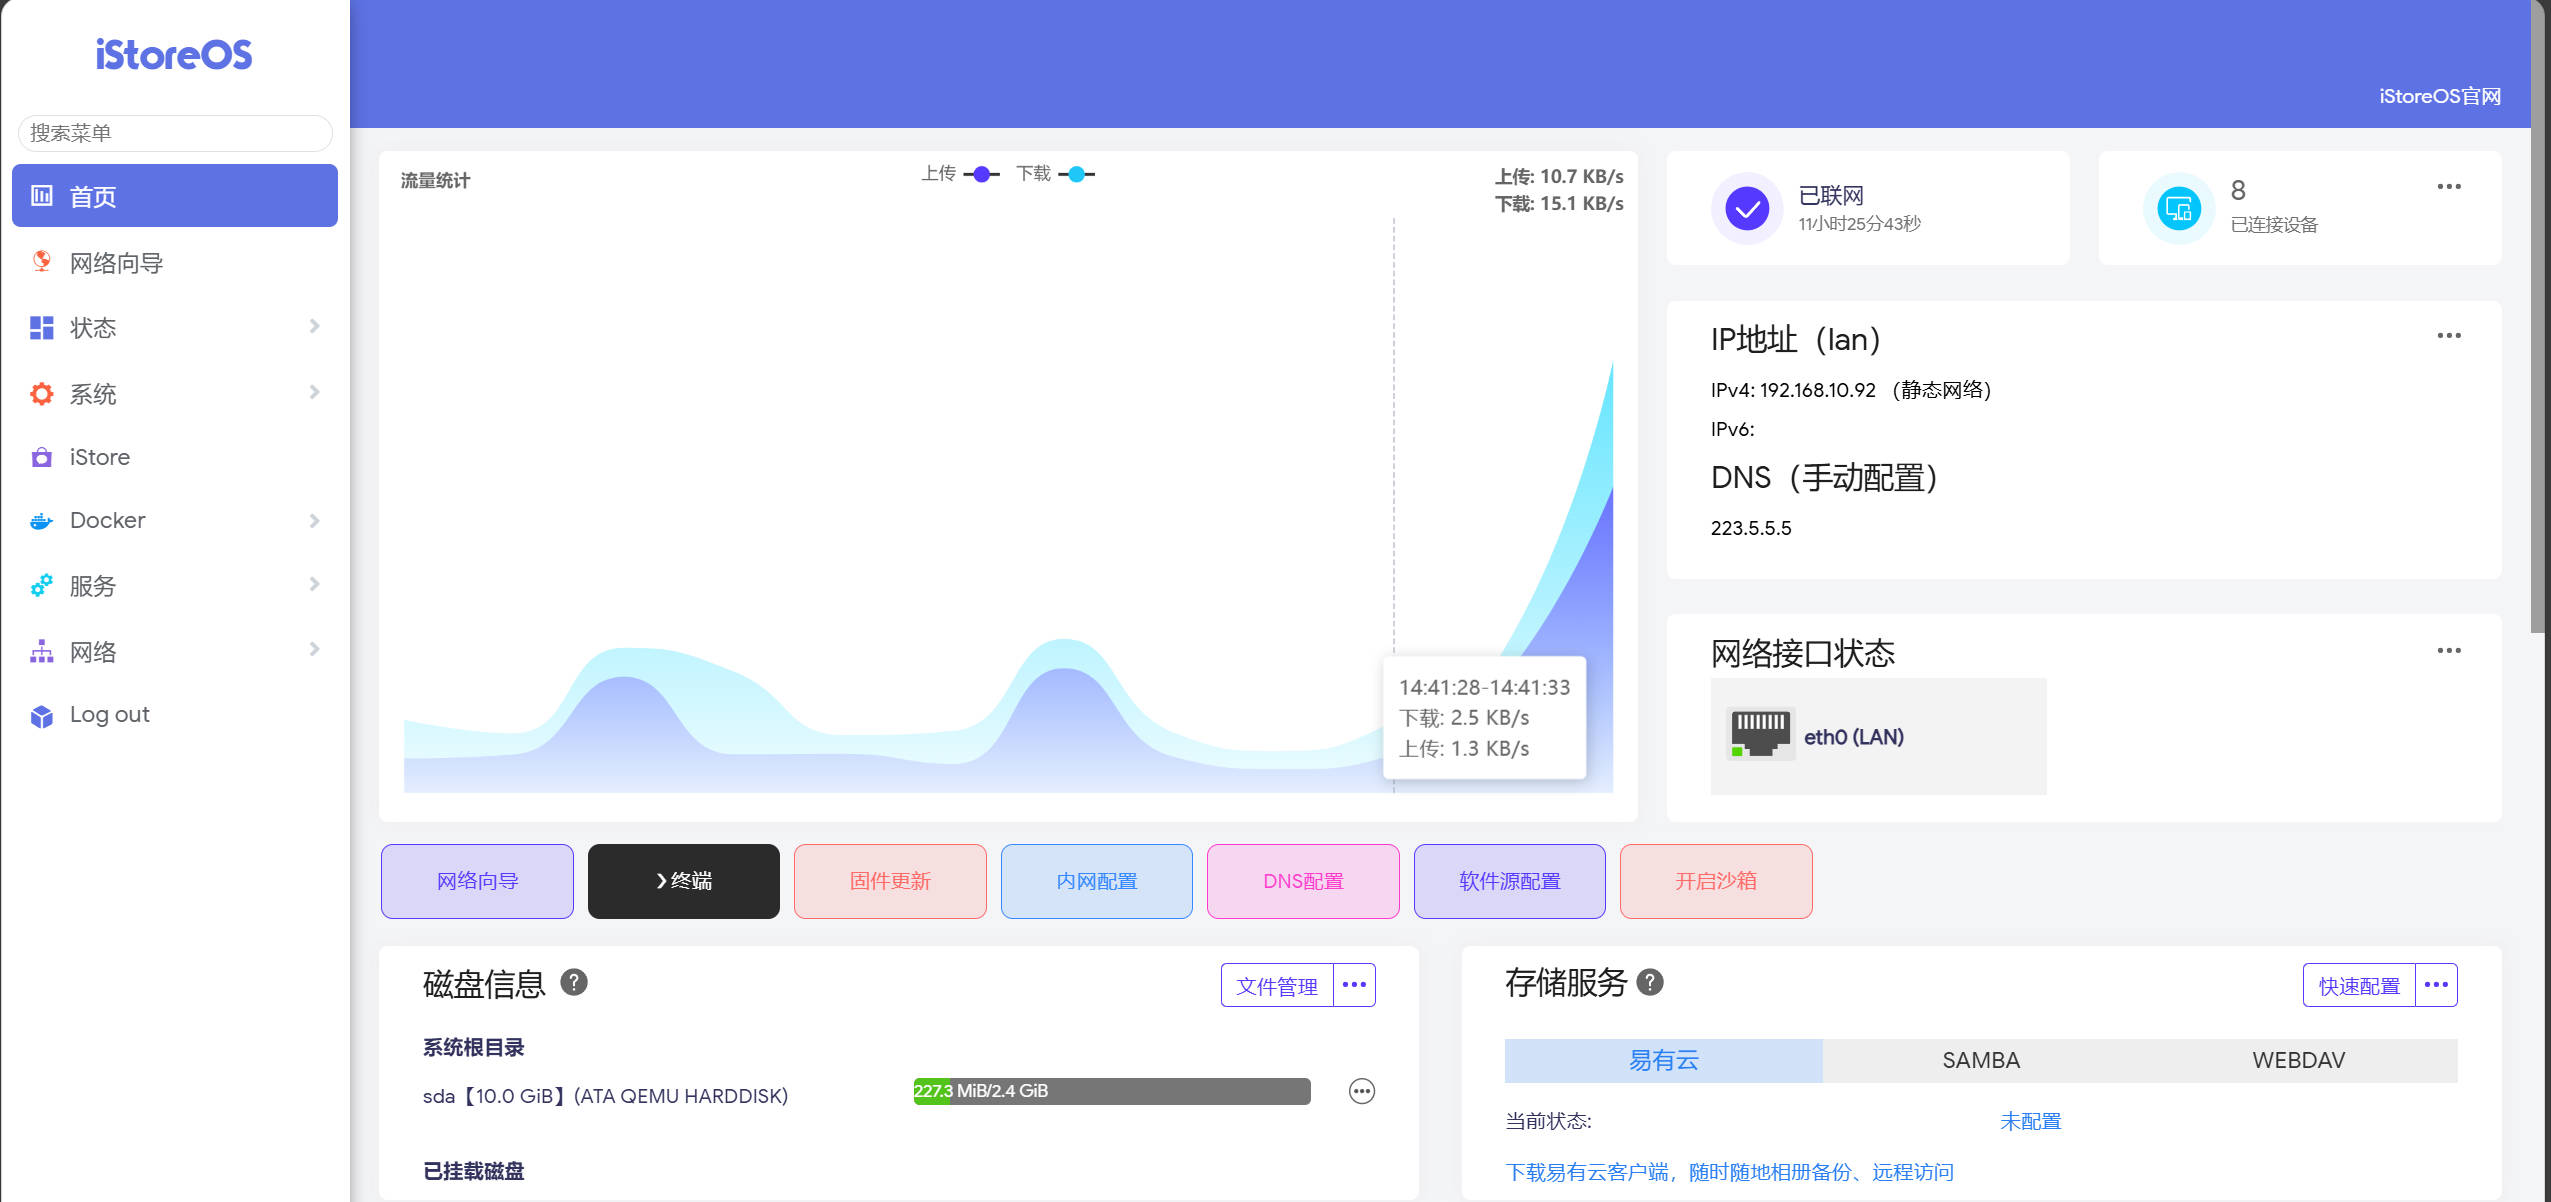Viewport: 2551px width, 1202px height.
Task: Open 系统 settings via the gear icon
Action: (x=41, y=393)
